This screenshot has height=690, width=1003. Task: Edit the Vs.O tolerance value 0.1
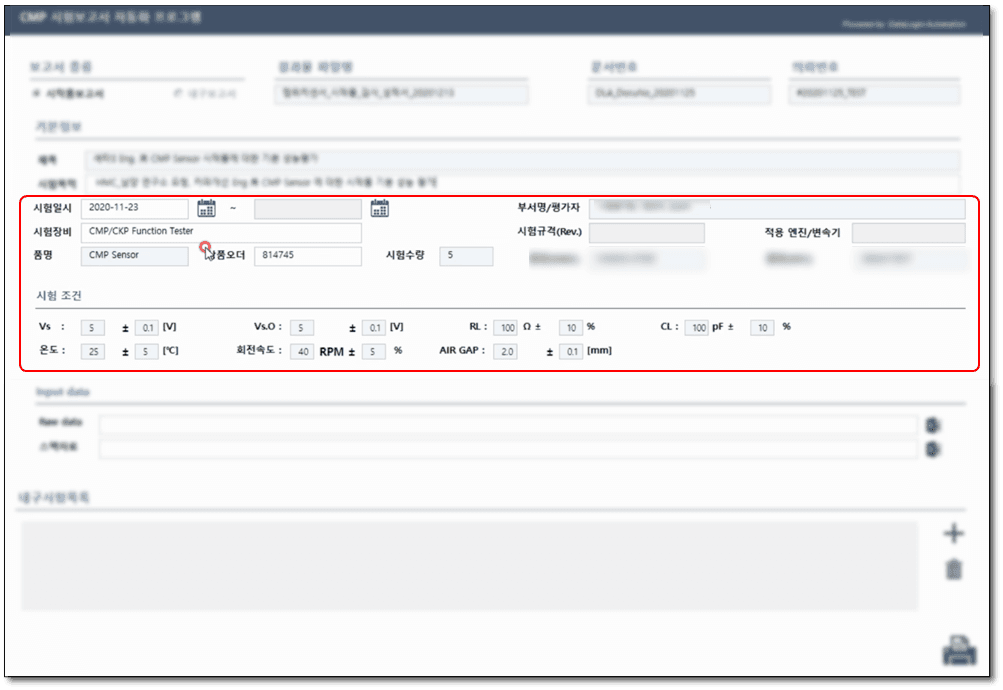[374, 328]
